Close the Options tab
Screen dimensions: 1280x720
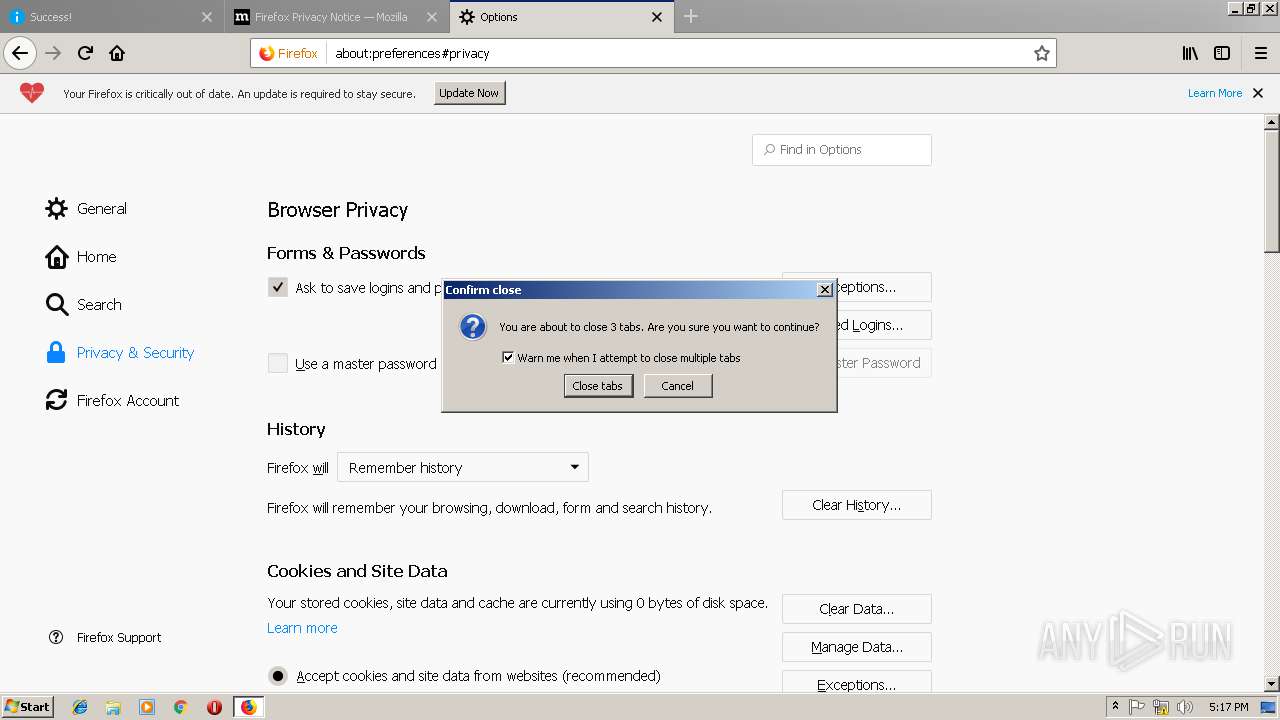(657, 17)
